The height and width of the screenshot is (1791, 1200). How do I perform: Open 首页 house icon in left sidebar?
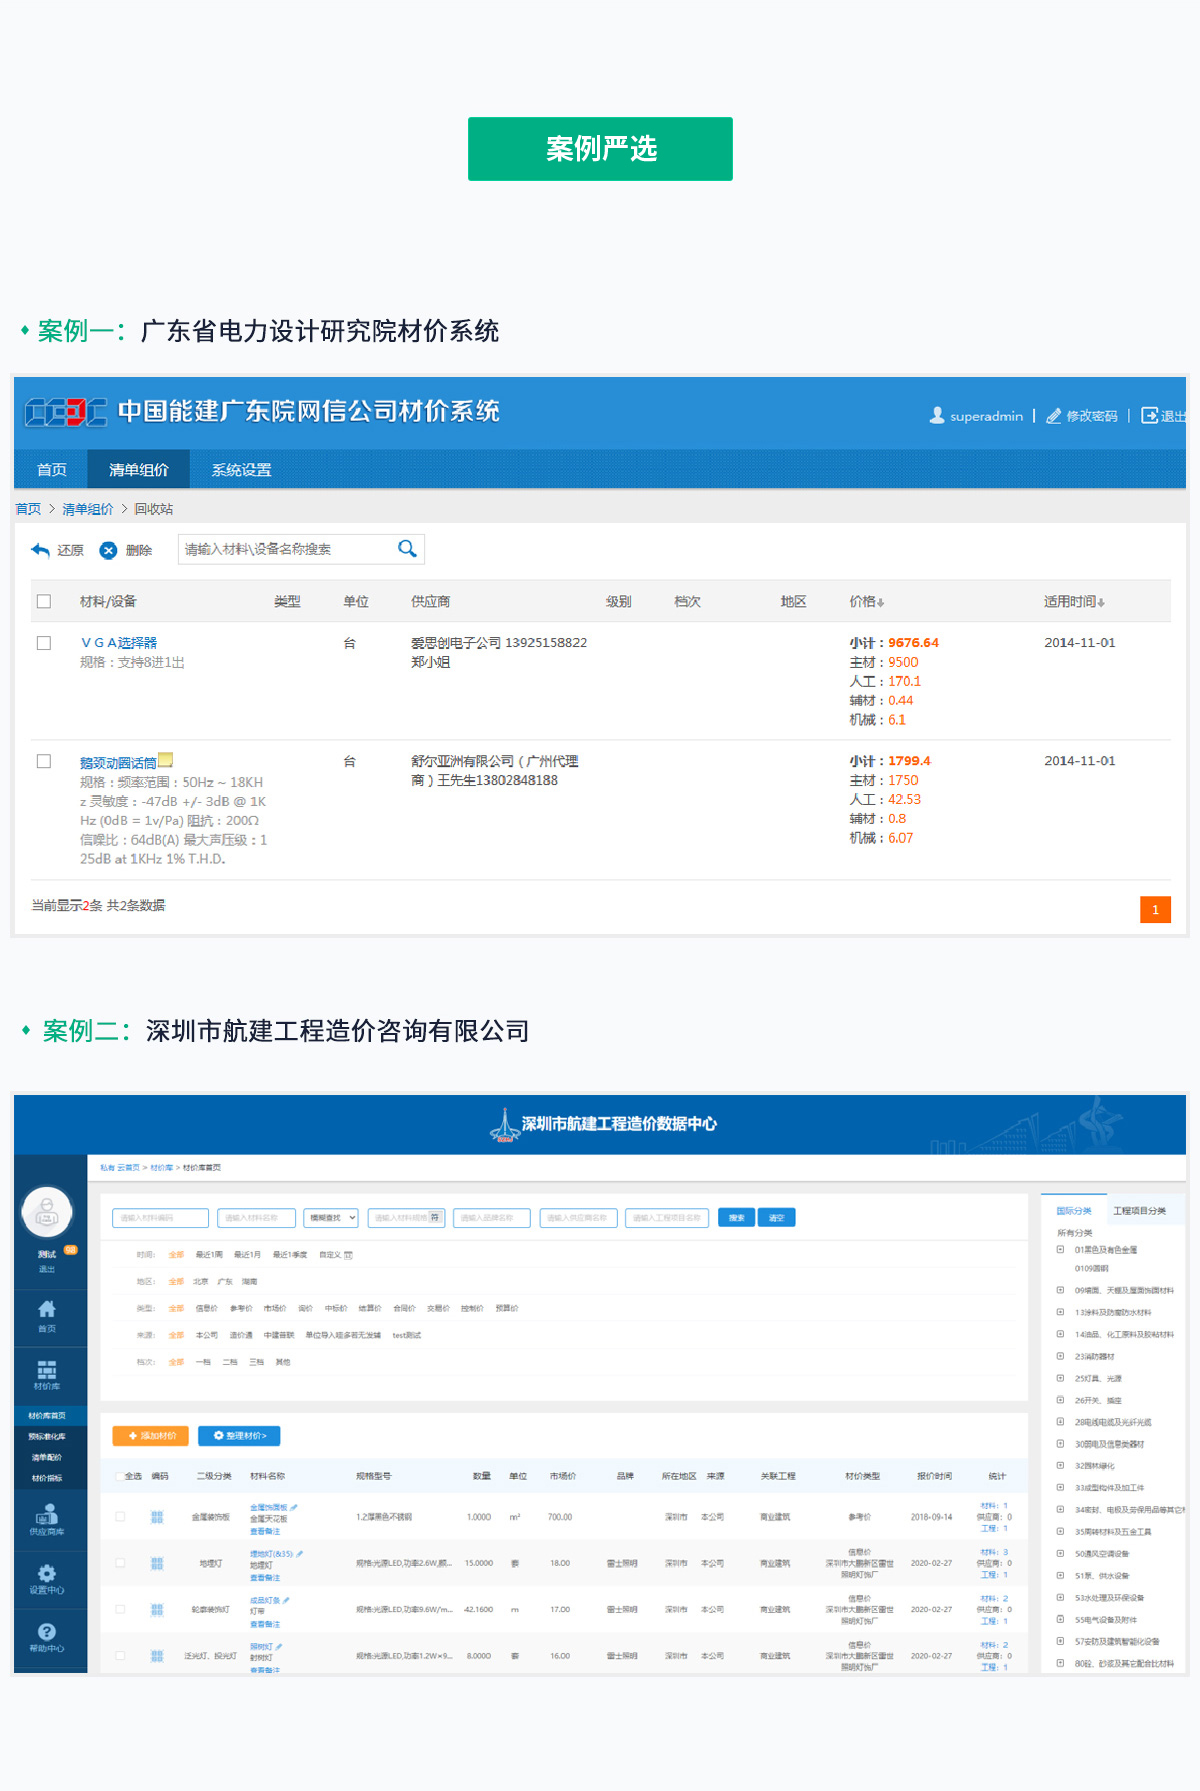pyautogui.click(x=47, y=1310)
